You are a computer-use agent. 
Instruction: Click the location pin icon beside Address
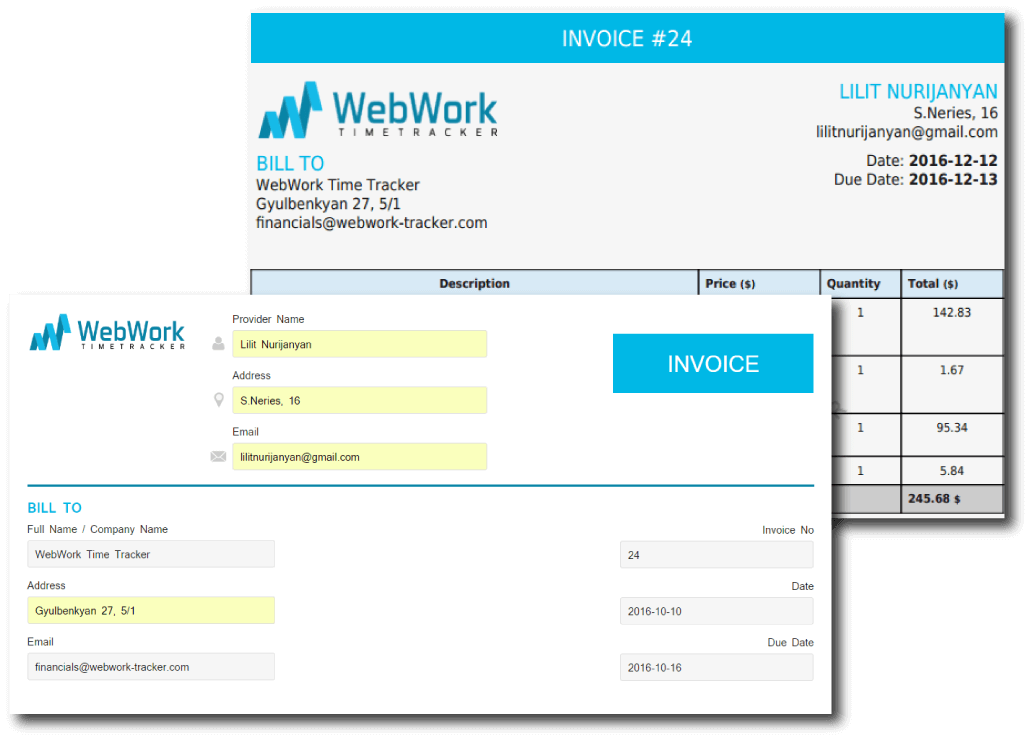pos(219,400)
